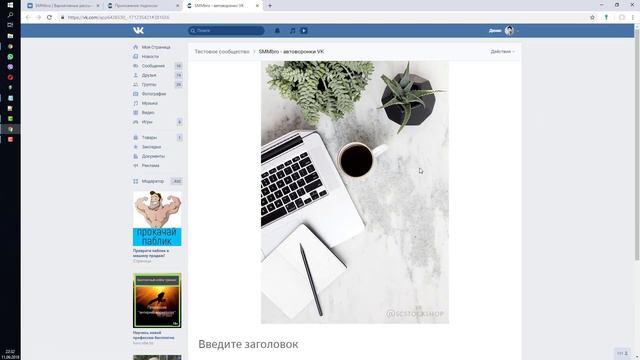The height and width of the screenshot is (360, 640).
Task: Click the Модератор grid icon in sidebar
Action: click(x=136, y=181)
